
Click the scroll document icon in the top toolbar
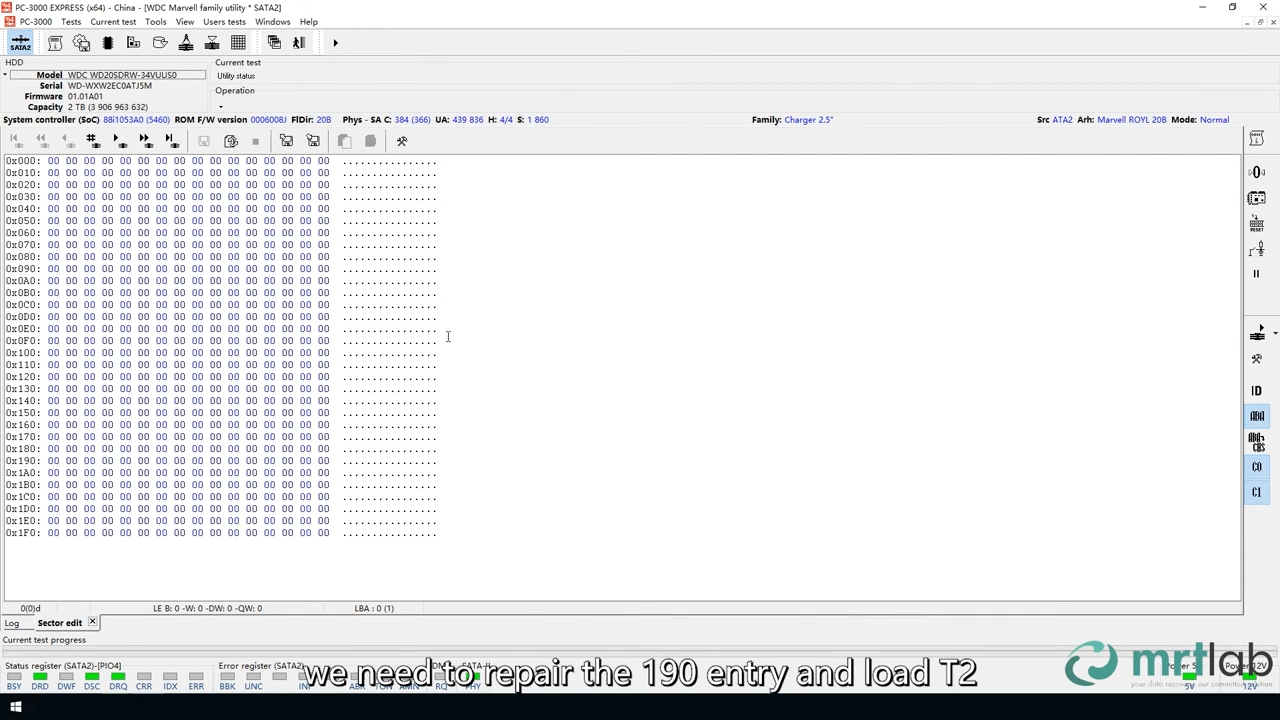point(55,43)
